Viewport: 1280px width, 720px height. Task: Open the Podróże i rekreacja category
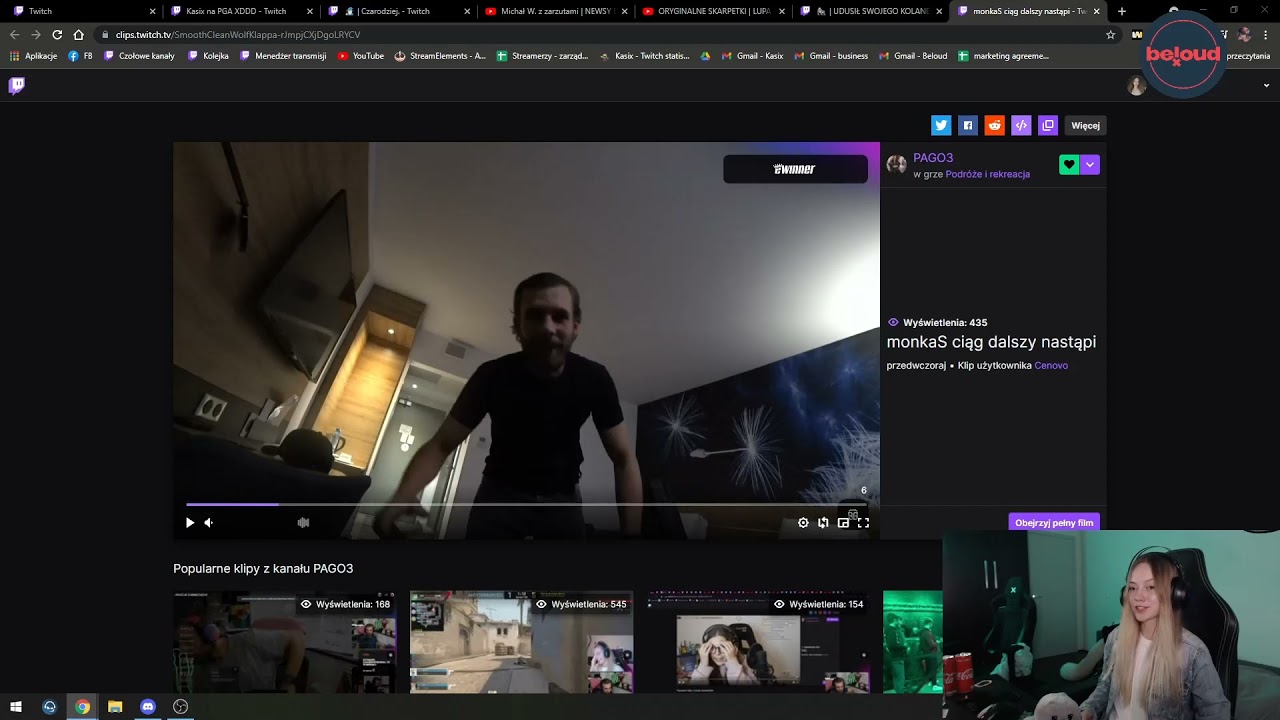pyautogui.click(x=987, y=174)
